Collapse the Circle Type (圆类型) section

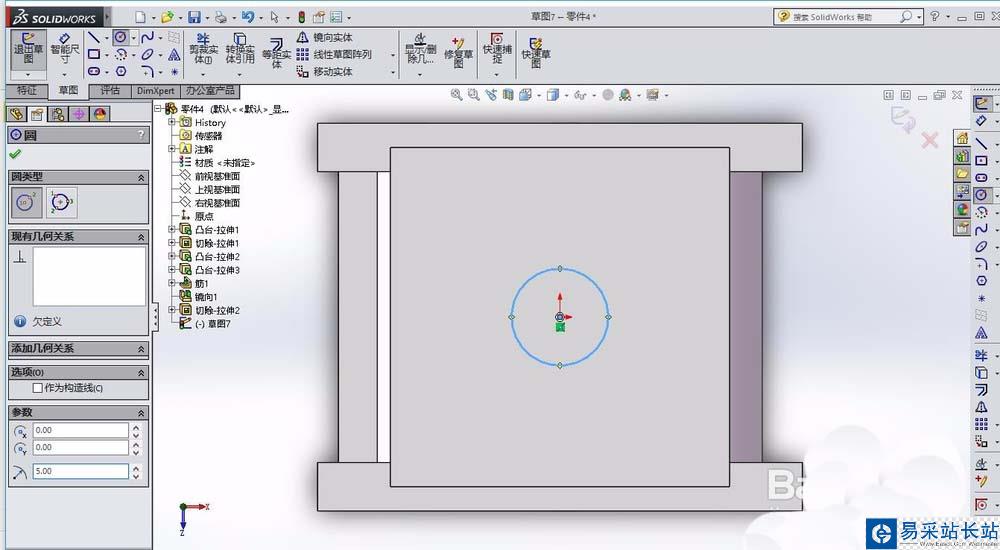tap(141, 177)
